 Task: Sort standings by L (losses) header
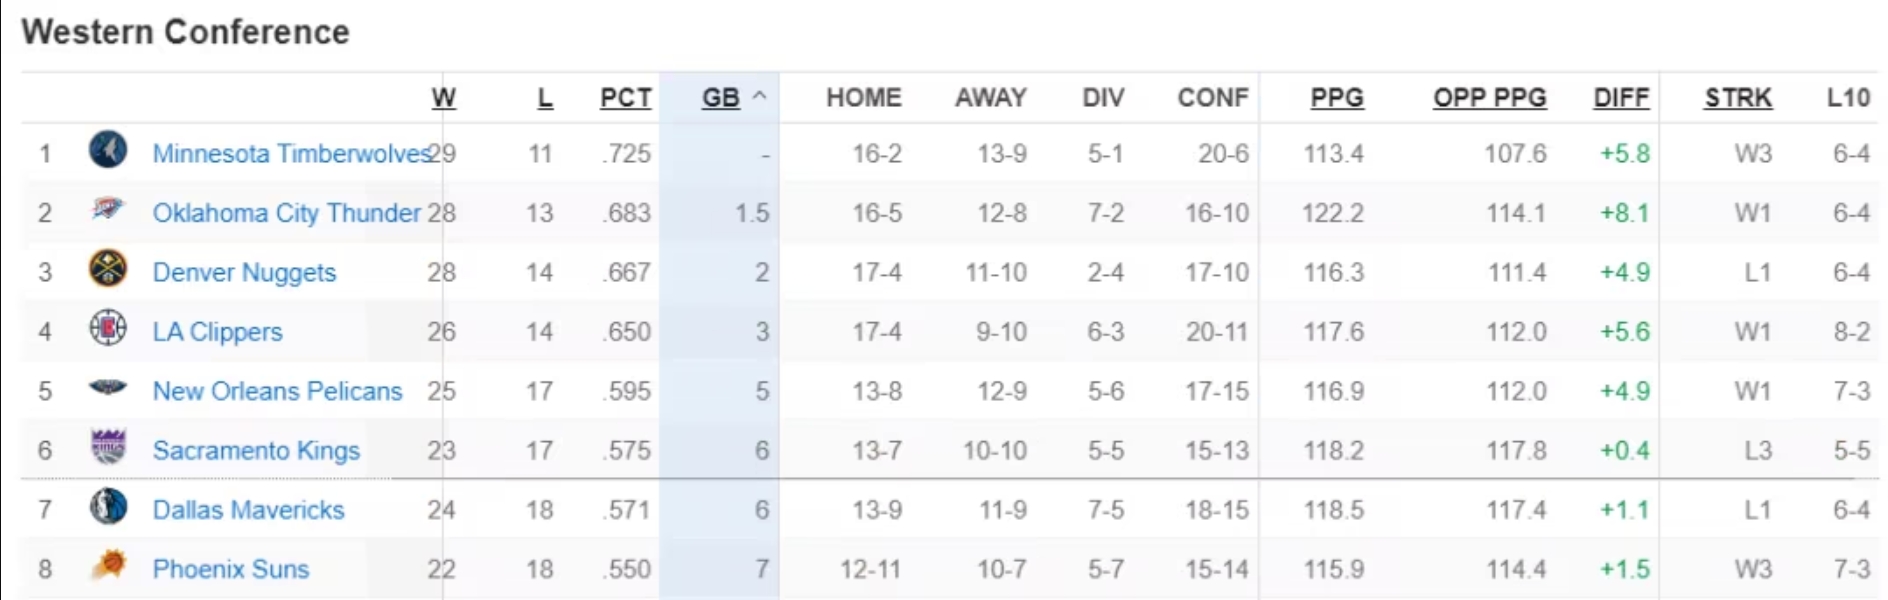click(545, 98)
